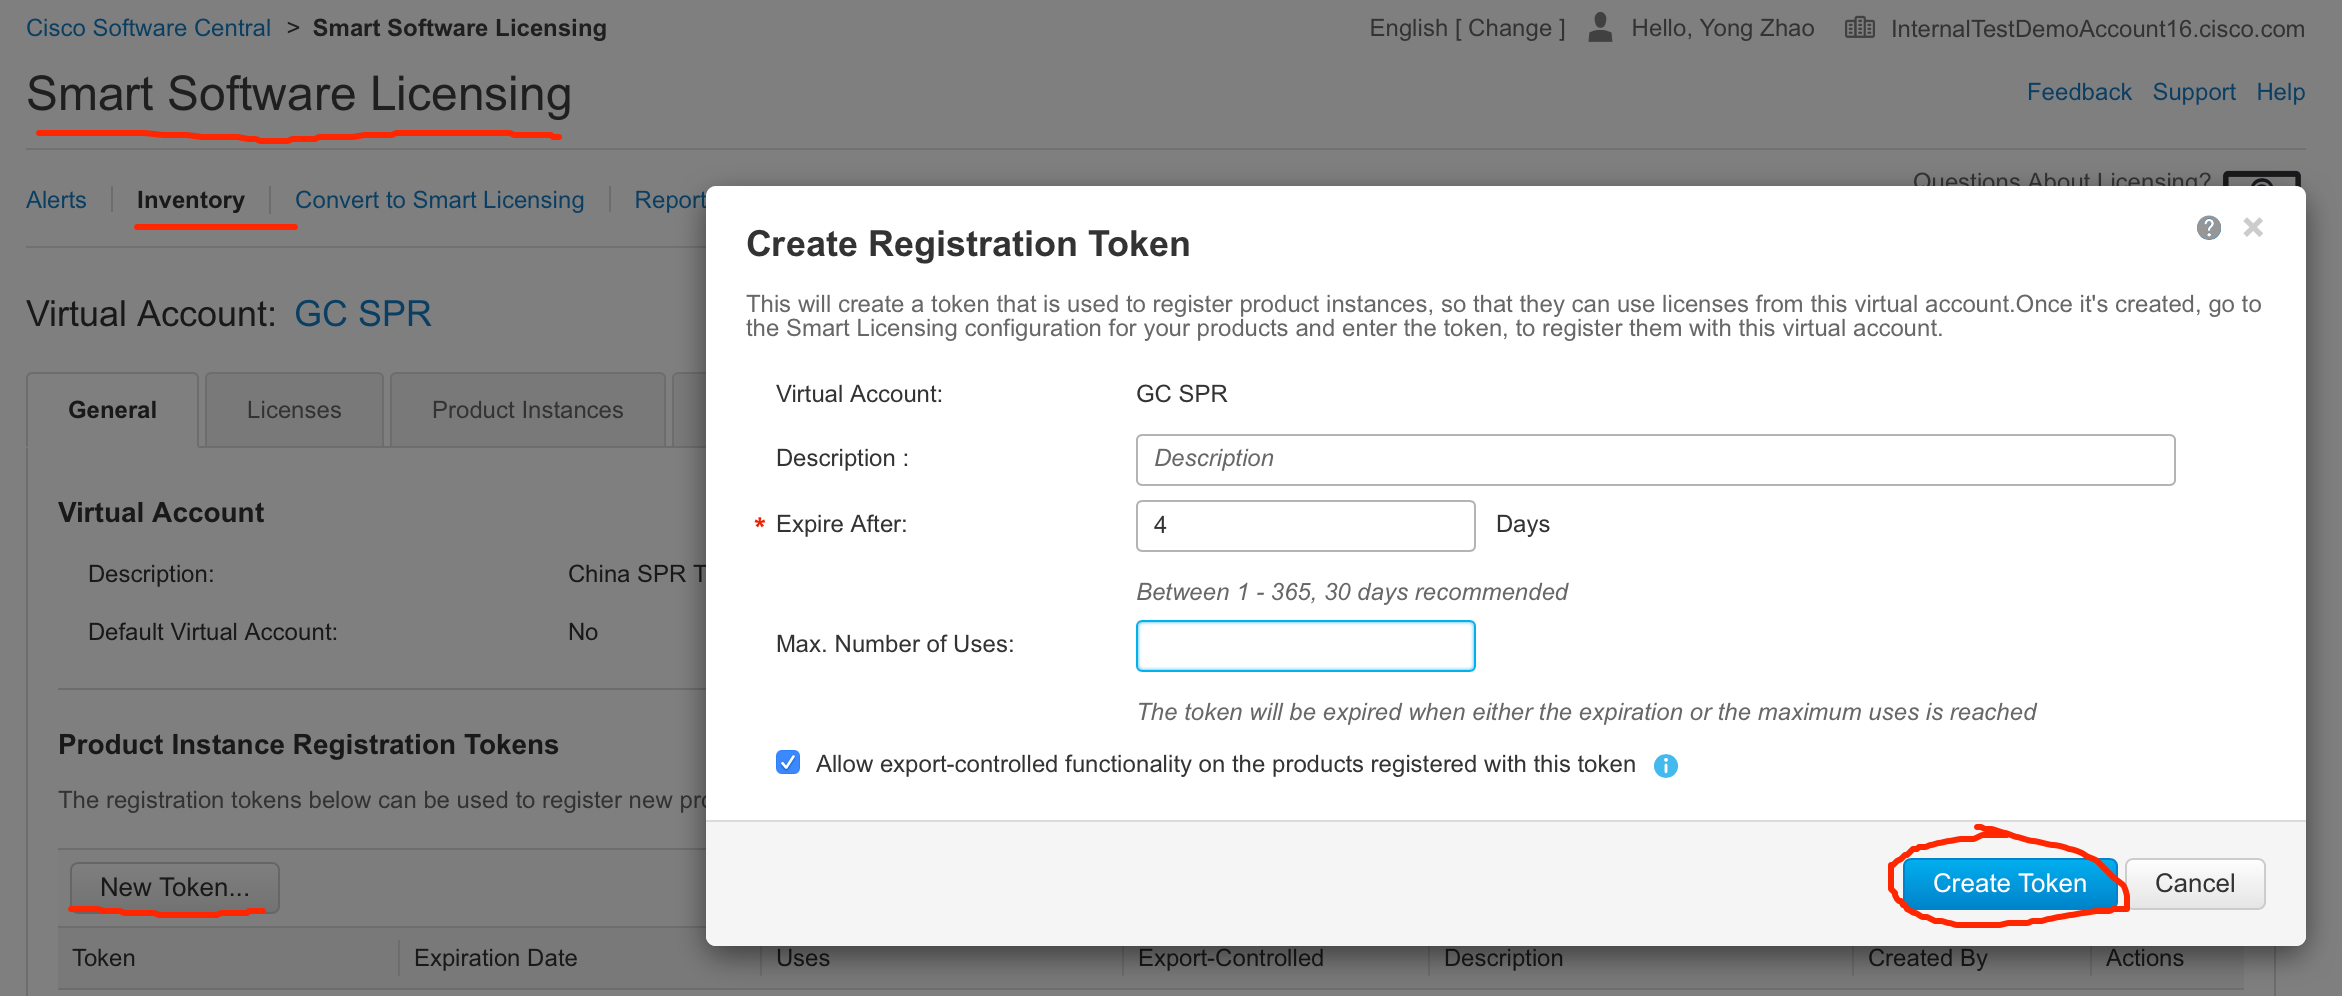Image resolution: width=2342 pixels, height=996 pixels.
Task: Click the account building icon
Action: 1859,28
